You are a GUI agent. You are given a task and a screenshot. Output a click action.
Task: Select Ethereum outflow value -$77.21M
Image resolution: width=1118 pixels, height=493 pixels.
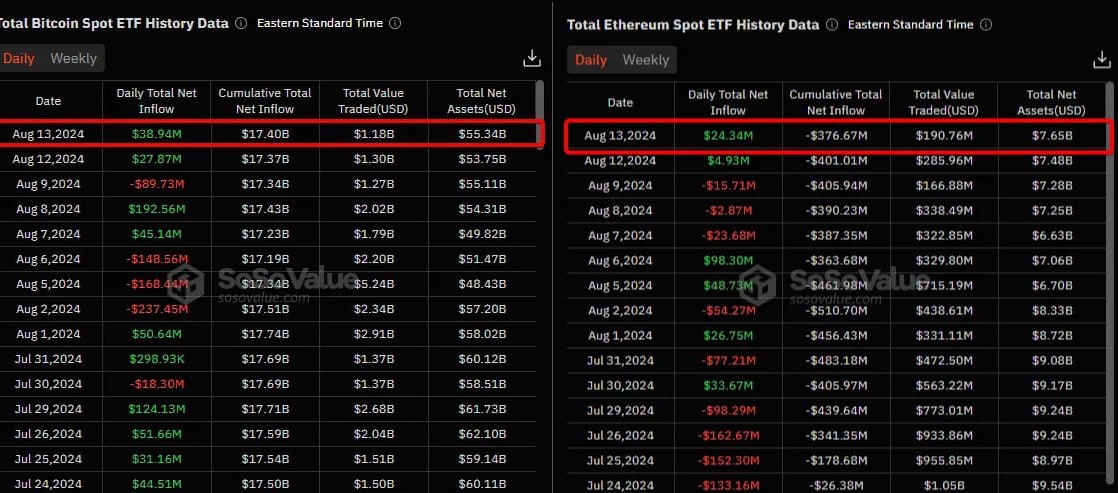point(728,360)
